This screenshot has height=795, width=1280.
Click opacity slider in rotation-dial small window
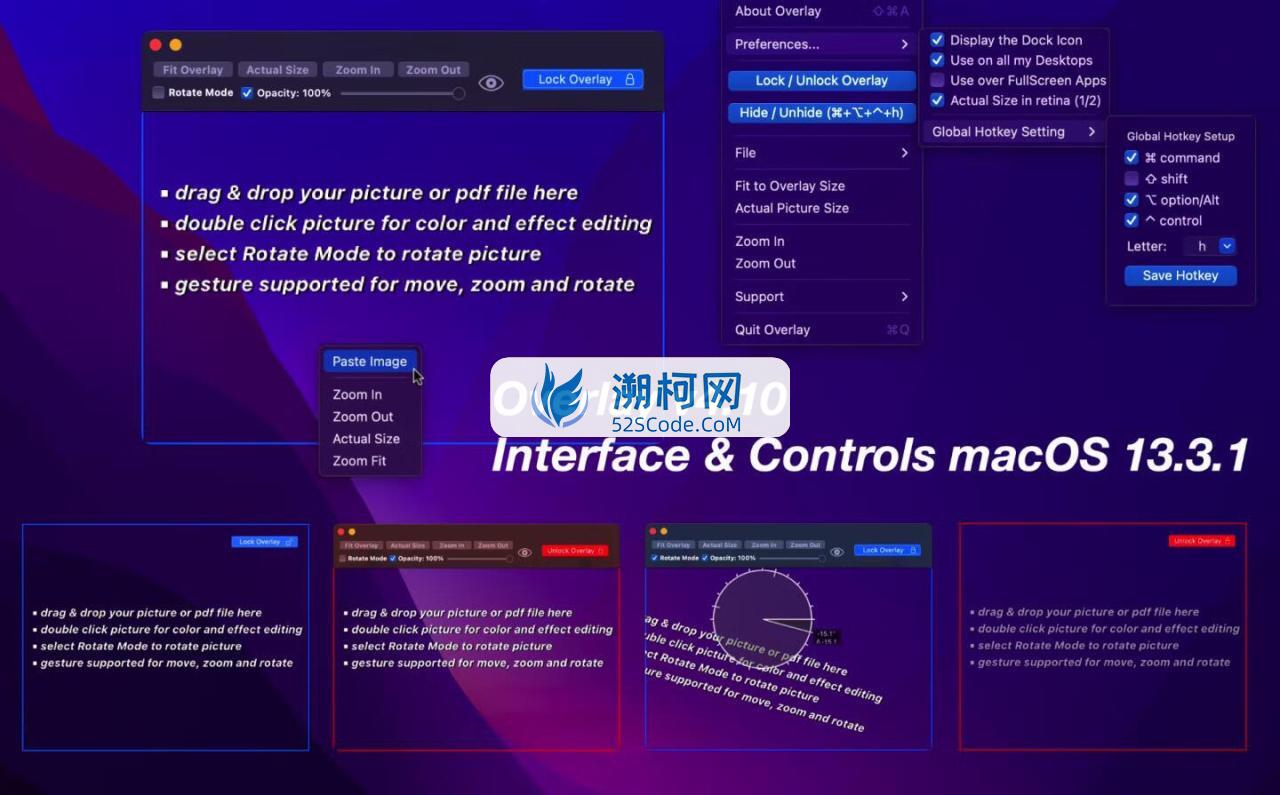point(791,558)
